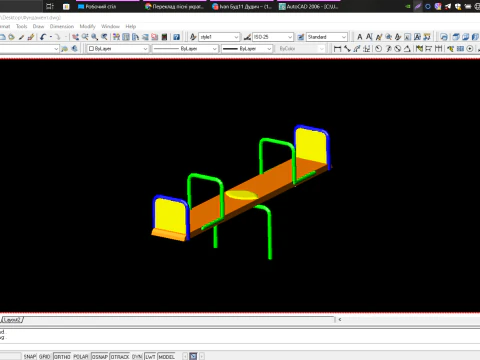Toggle GRID display in status bar
Screen dimensions: 480x360
click(44, 357)
